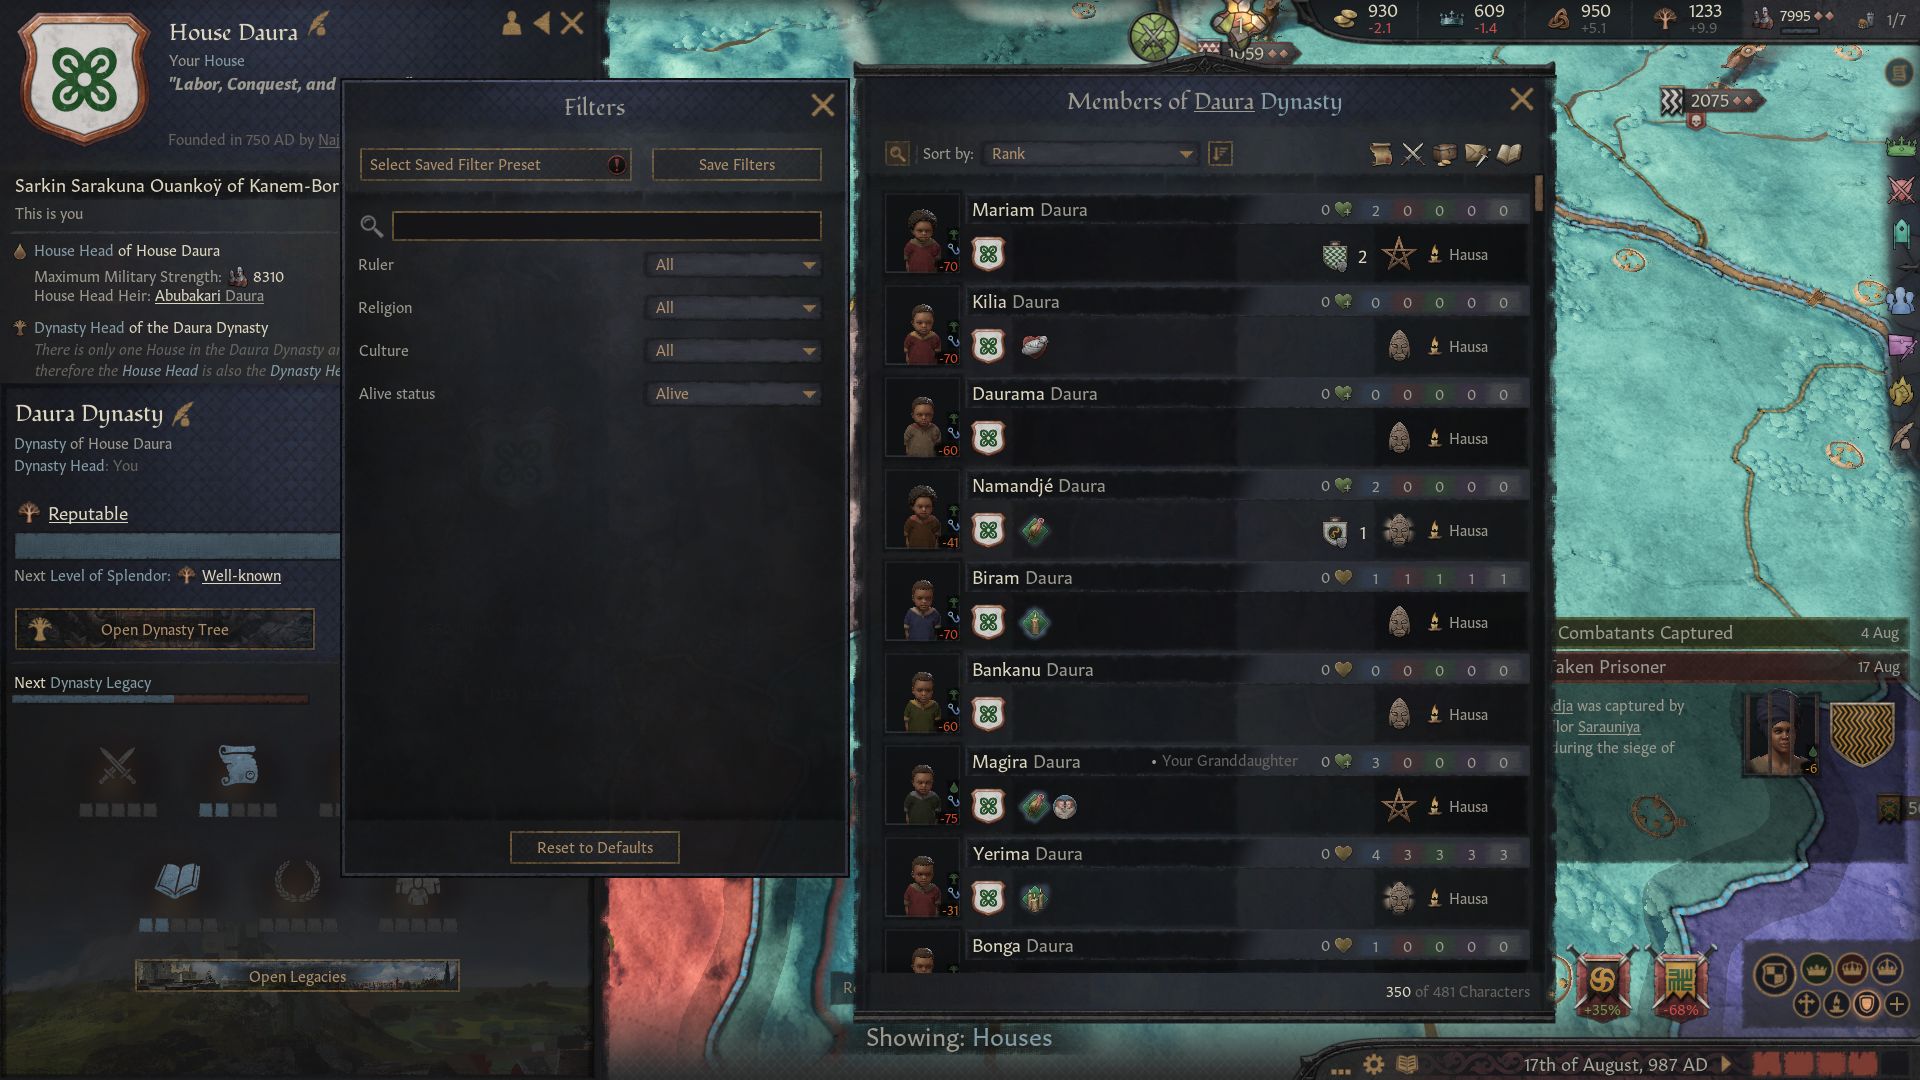
Task: Open the Sort by Rank dropdown
Action: point(1091,154)
